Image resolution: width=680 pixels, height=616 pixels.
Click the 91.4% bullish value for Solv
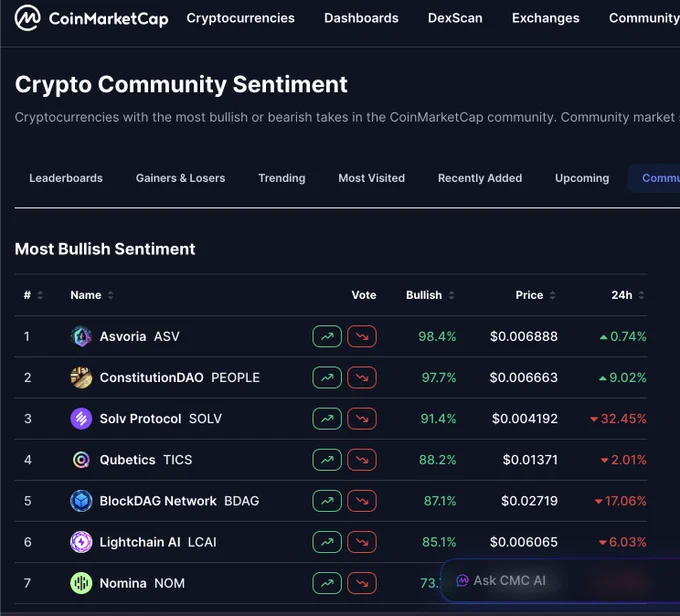[438, 419]
